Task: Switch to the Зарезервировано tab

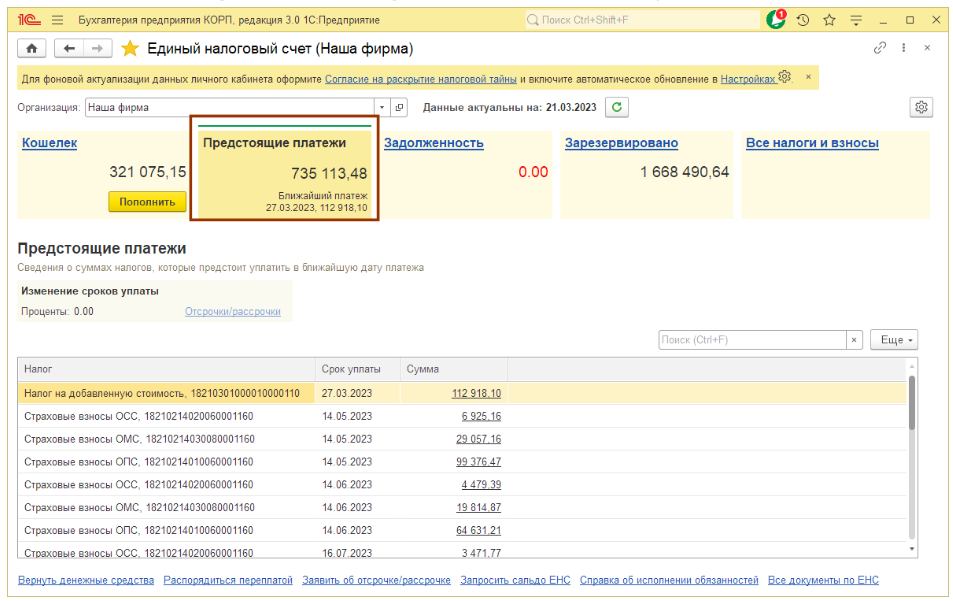Action: point(621,143)
